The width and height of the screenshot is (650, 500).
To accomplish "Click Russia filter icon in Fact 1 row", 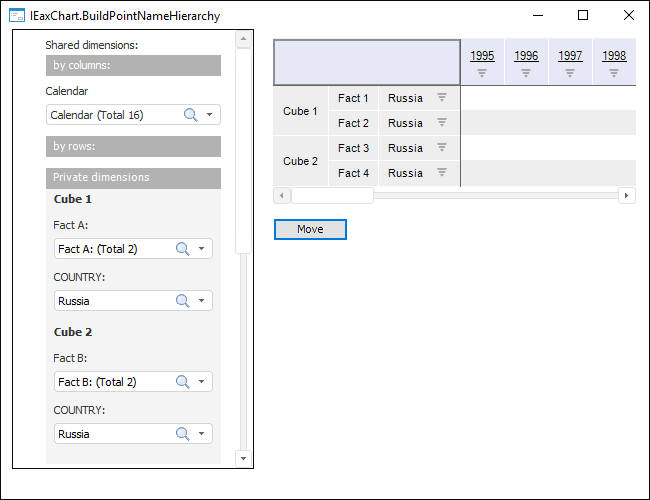I will point(442,98).
